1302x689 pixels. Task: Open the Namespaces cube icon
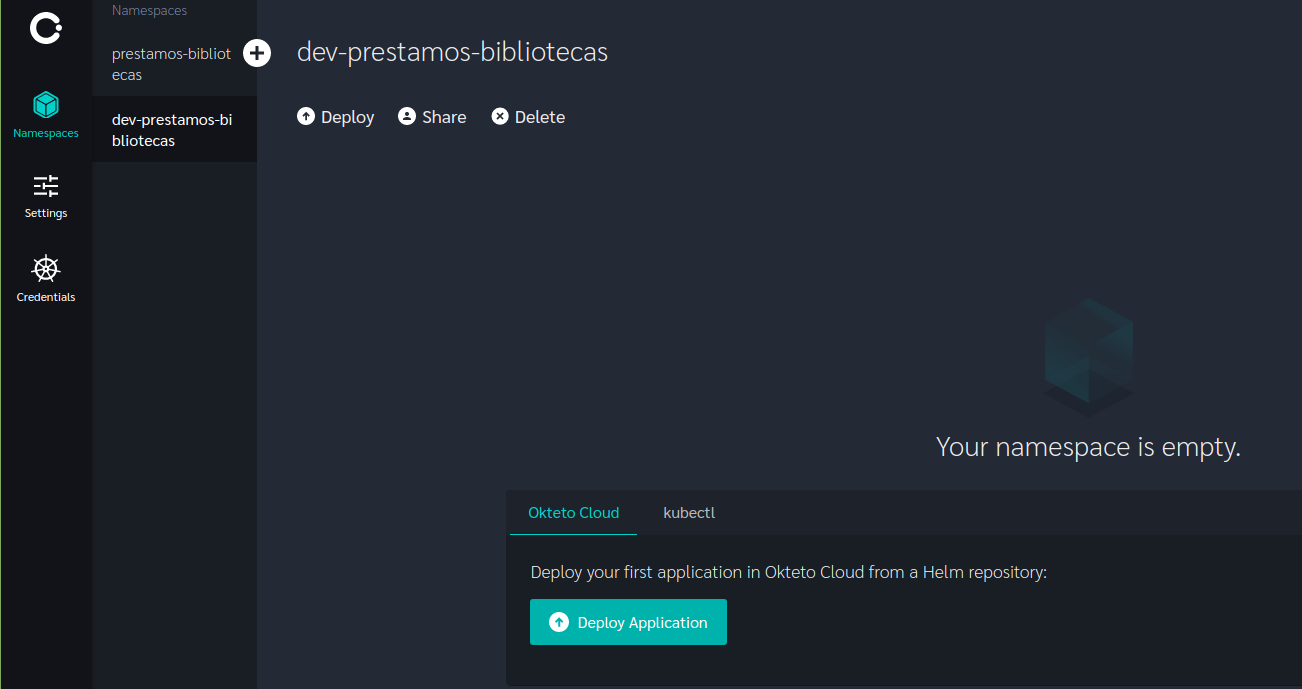pos(46,105)
